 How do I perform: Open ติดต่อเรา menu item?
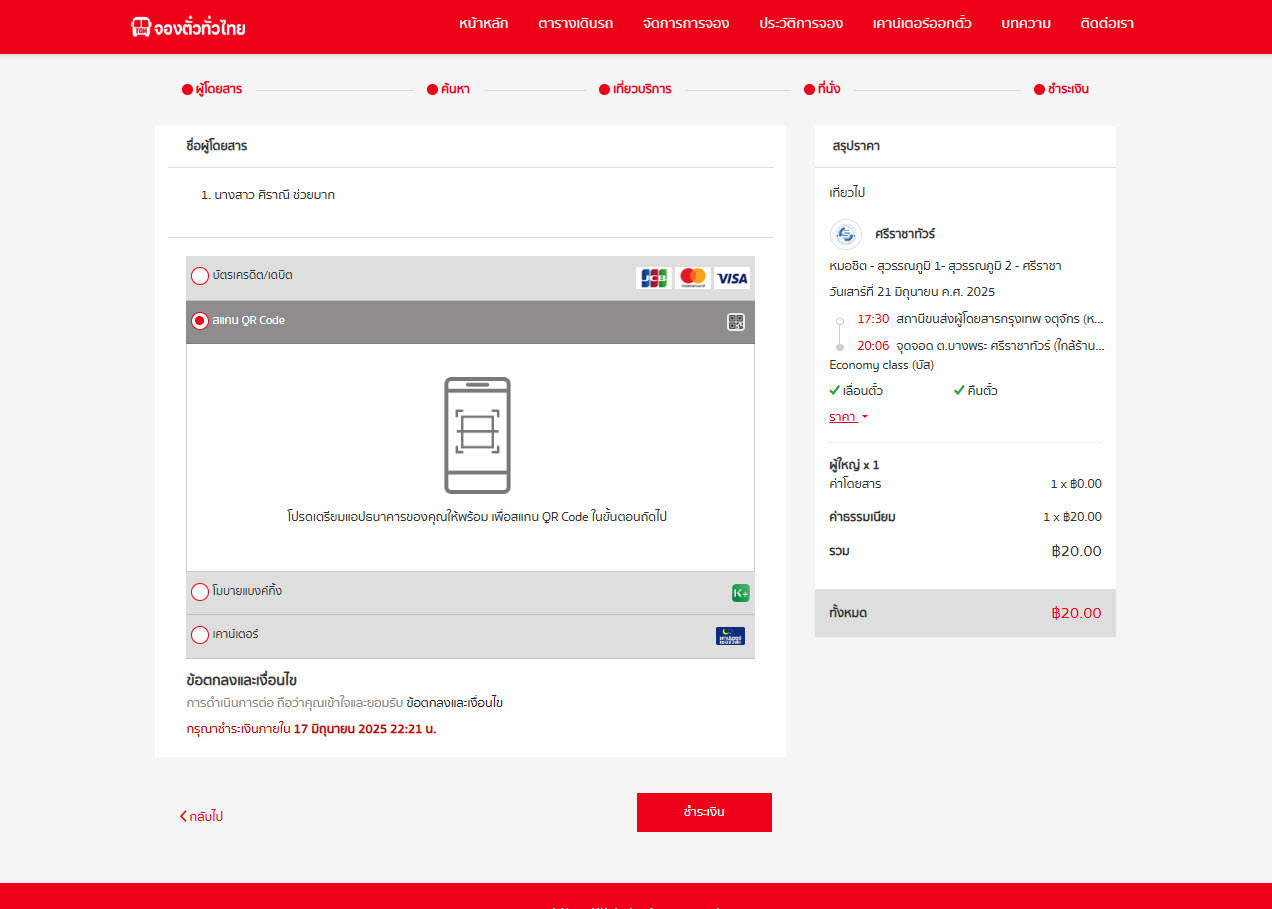(x=1107, y=23)
